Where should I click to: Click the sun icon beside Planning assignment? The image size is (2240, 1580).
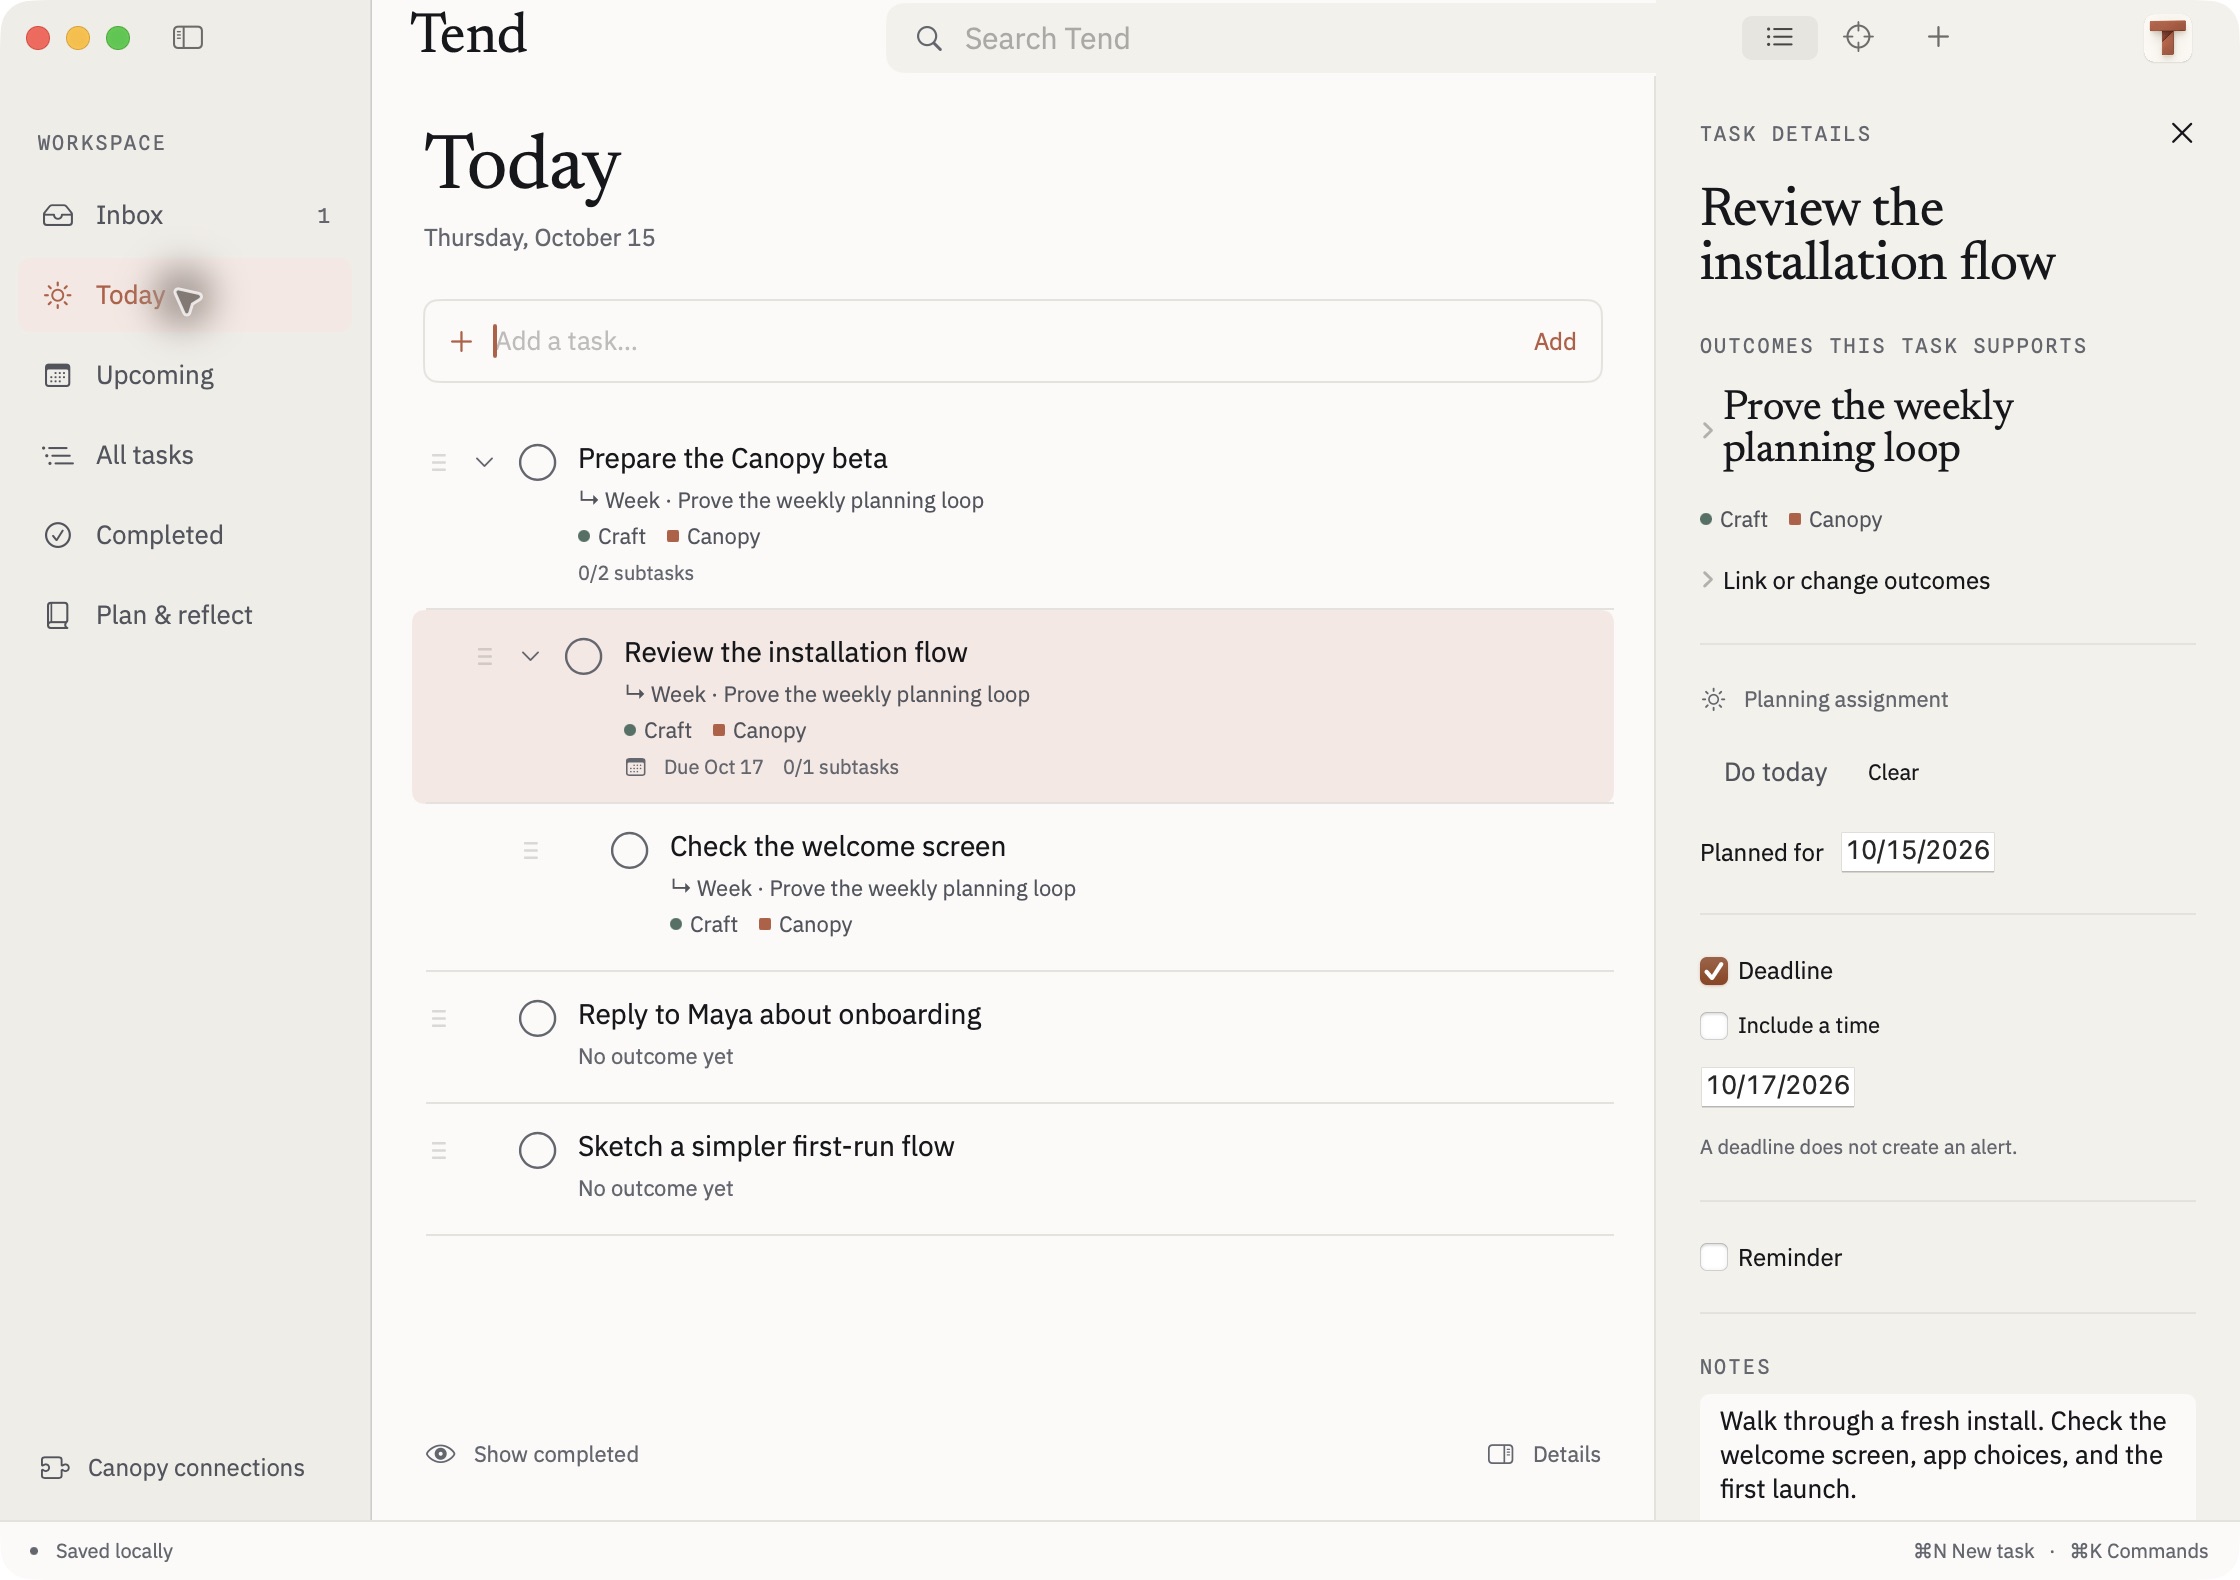pos(1713,699)
